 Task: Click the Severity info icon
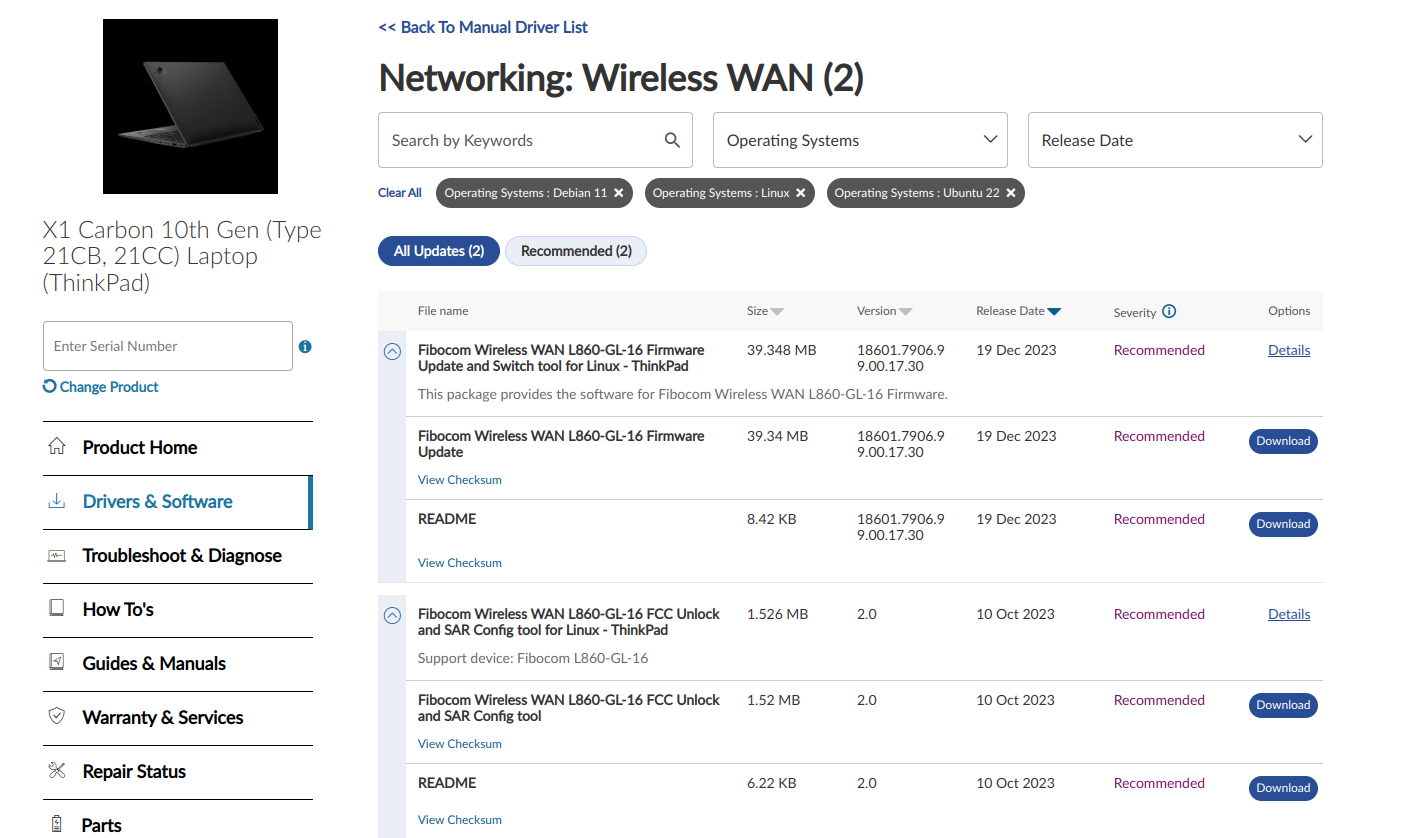pos(1169,311)
